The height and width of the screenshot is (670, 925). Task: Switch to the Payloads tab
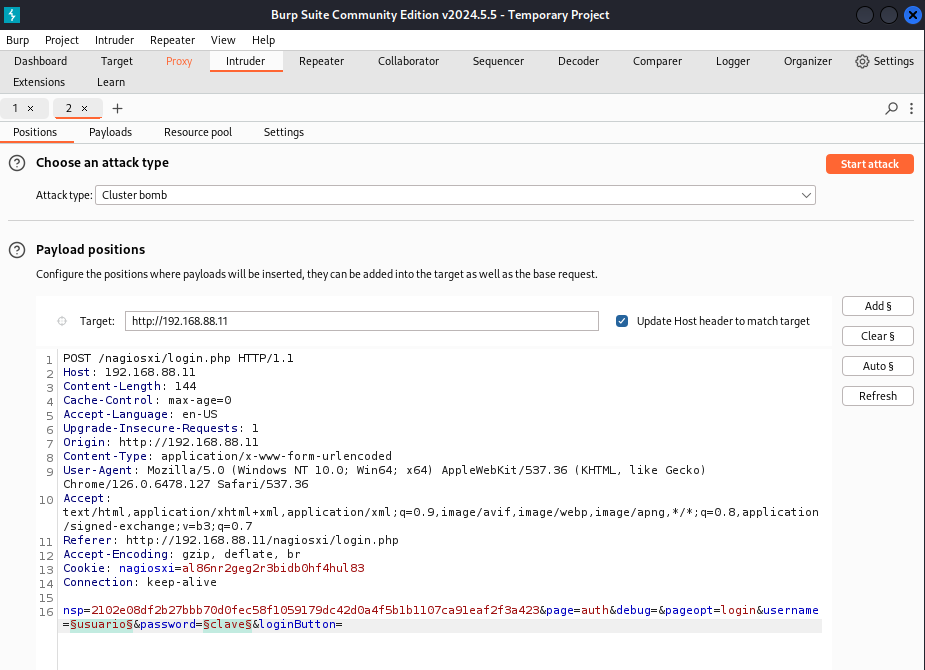(x=110, y=132)
